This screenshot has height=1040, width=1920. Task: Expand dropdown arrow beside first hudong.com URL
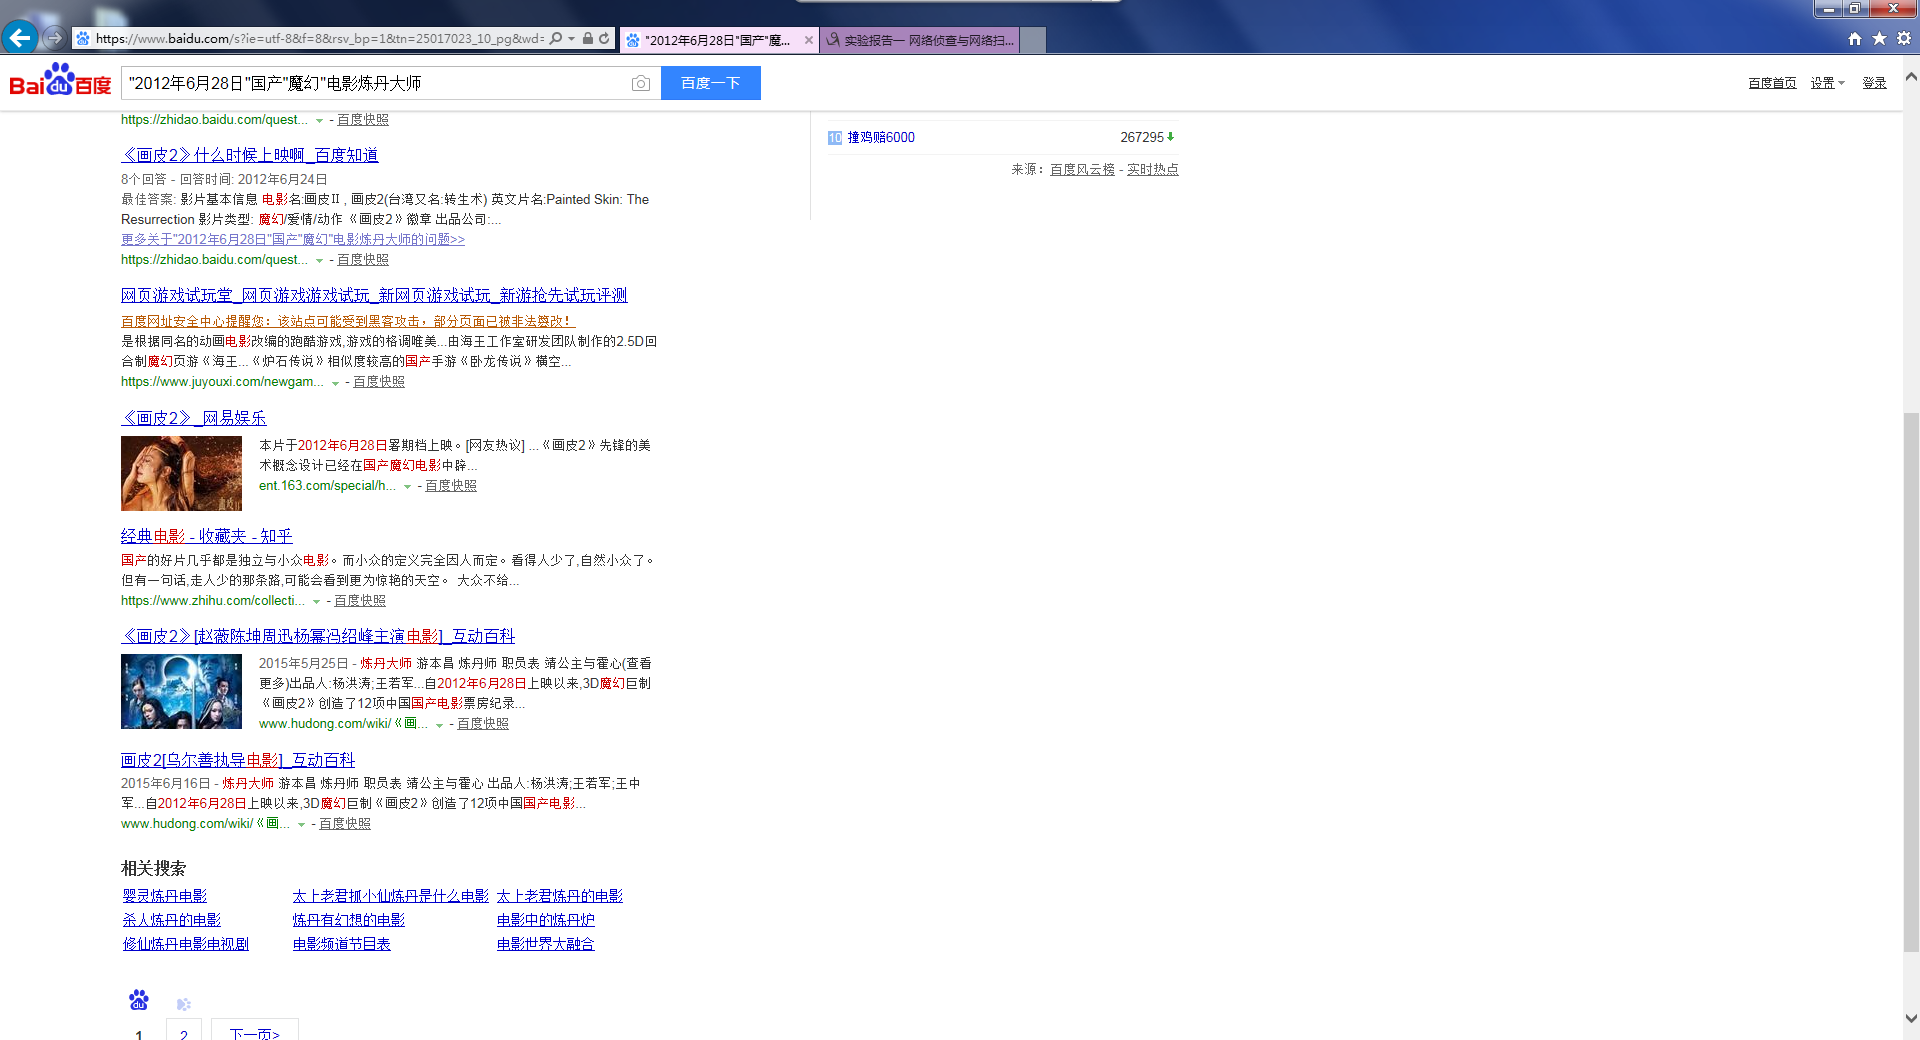[x=439, y=725]
